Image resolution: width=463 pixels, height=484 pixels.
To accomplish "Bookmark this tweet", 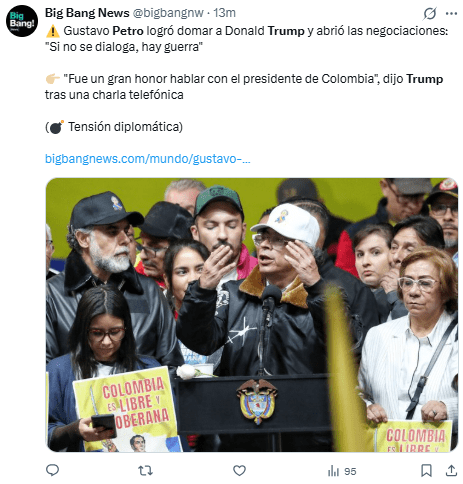I will click(426, 471).
